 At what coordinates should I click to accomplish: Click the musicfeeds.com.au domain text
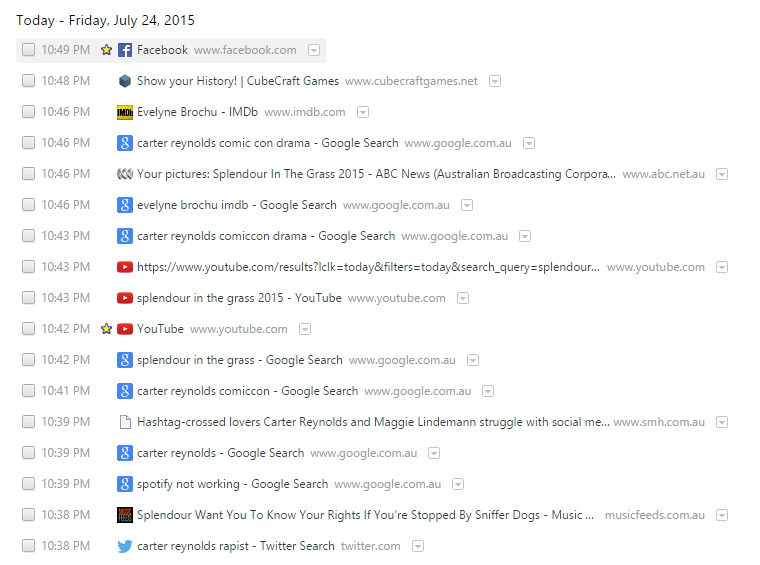(654, 515)
